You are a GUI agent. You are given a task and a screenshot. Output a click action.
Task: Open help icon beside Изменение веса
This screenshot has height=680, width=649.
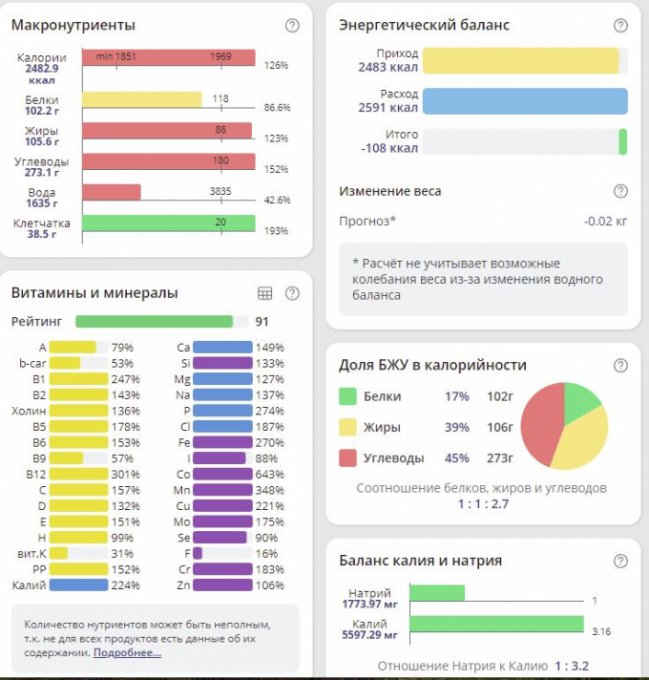coord(620,191)
